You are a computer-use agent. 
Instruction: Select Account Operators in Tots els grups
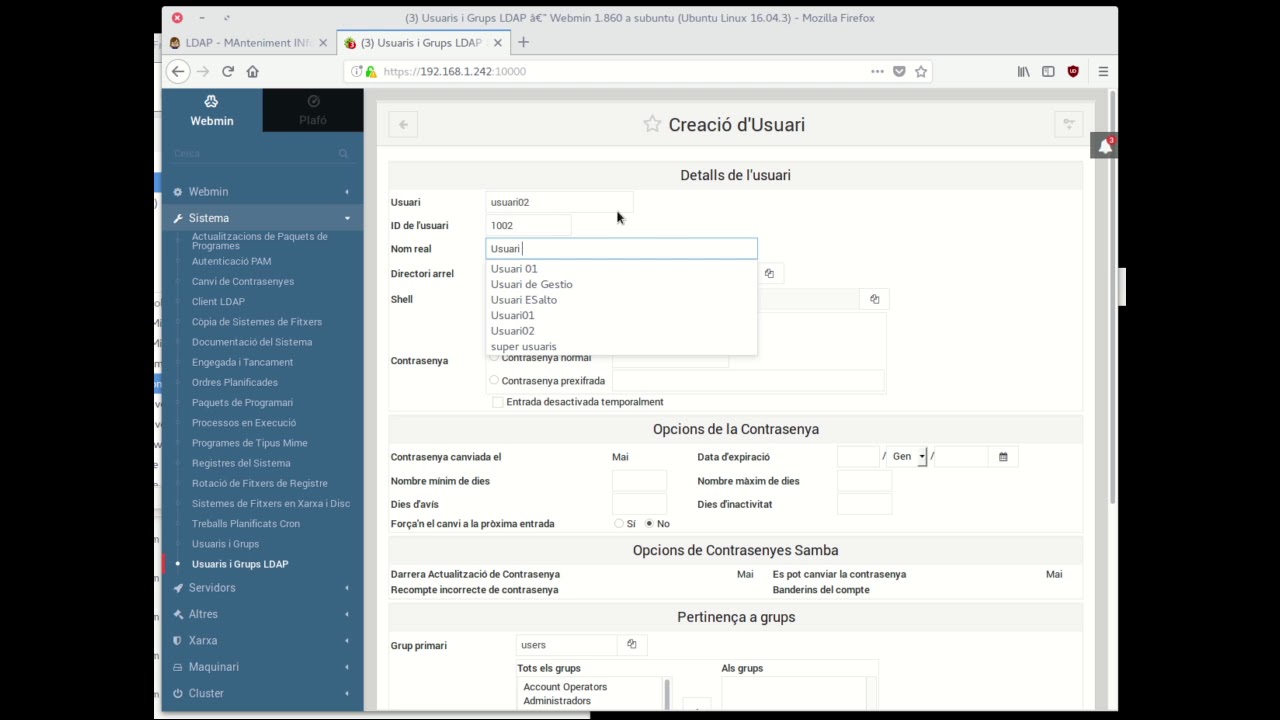[565, 687]
